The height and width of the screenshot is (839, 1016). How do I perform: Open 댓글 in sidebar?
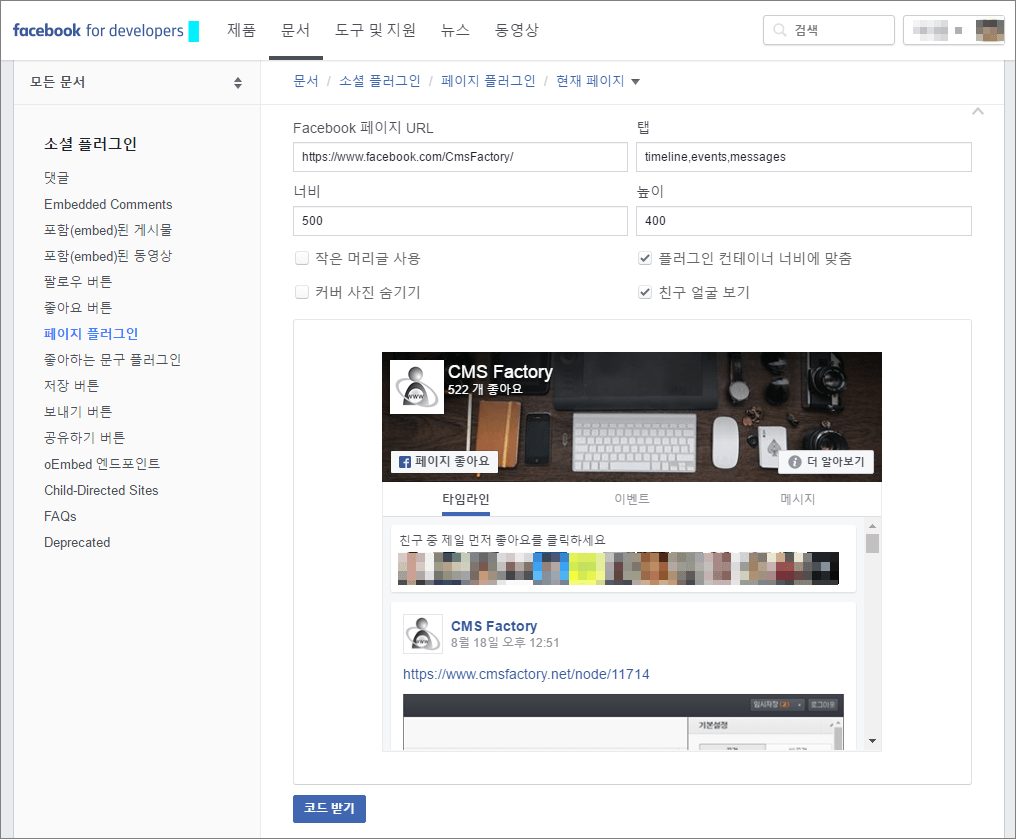click(x=56, y=178)
